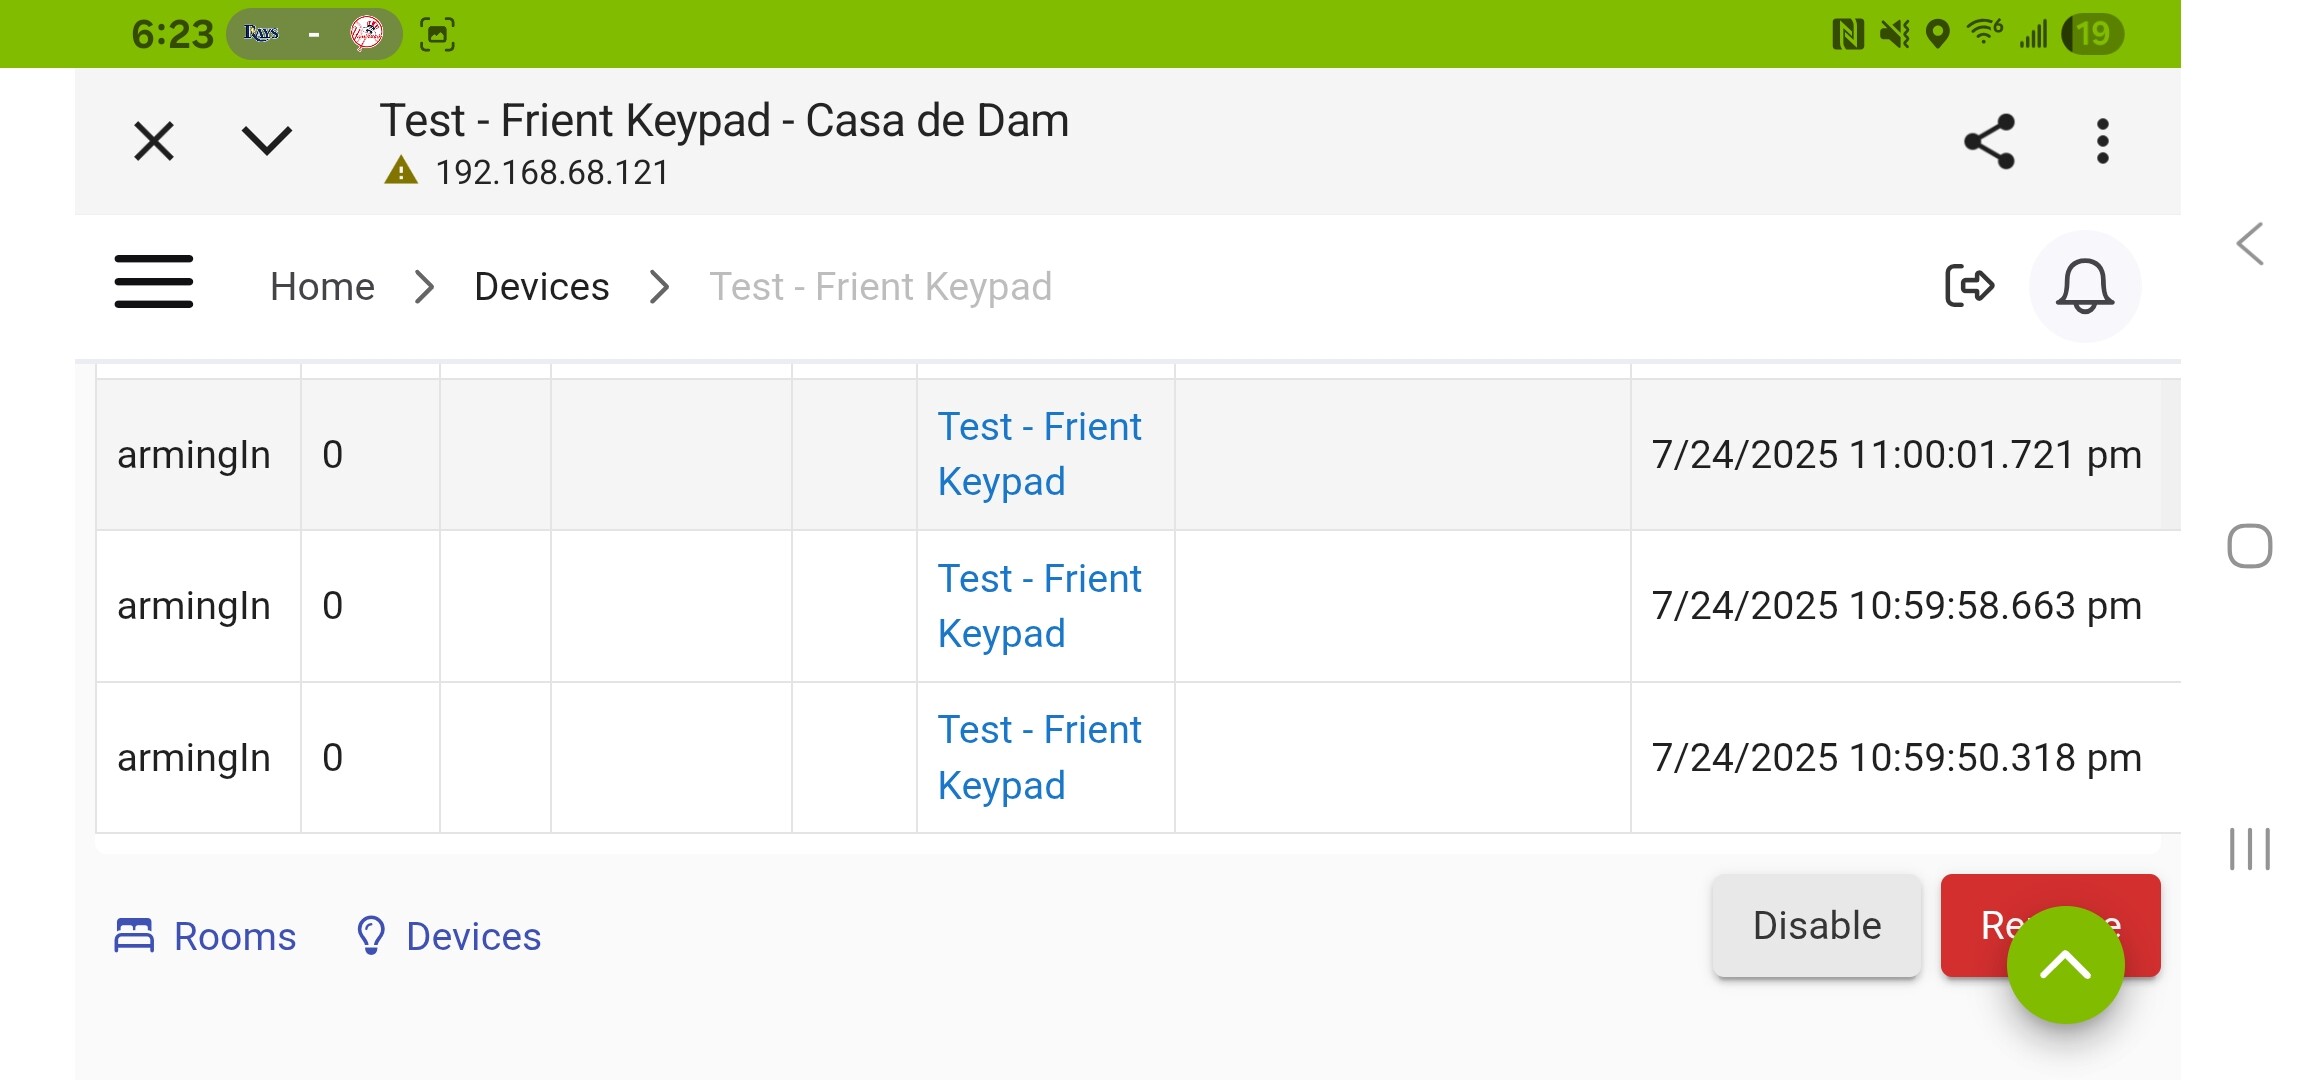Open the three-dot overflow menu
The image size is (2316, 1080).
click(2102, 142)
